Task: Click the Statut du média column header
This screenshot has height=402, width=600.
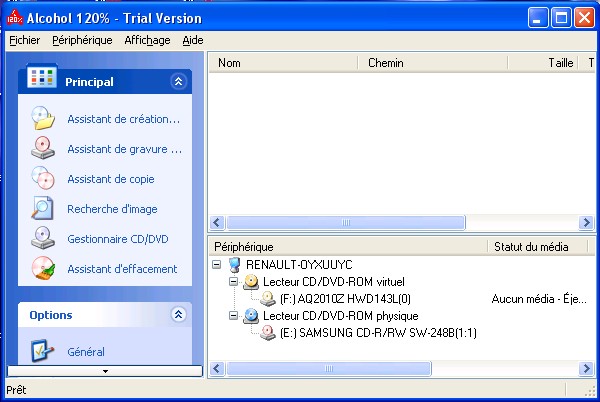Action: pyautogui.click(x=537, y=247)
